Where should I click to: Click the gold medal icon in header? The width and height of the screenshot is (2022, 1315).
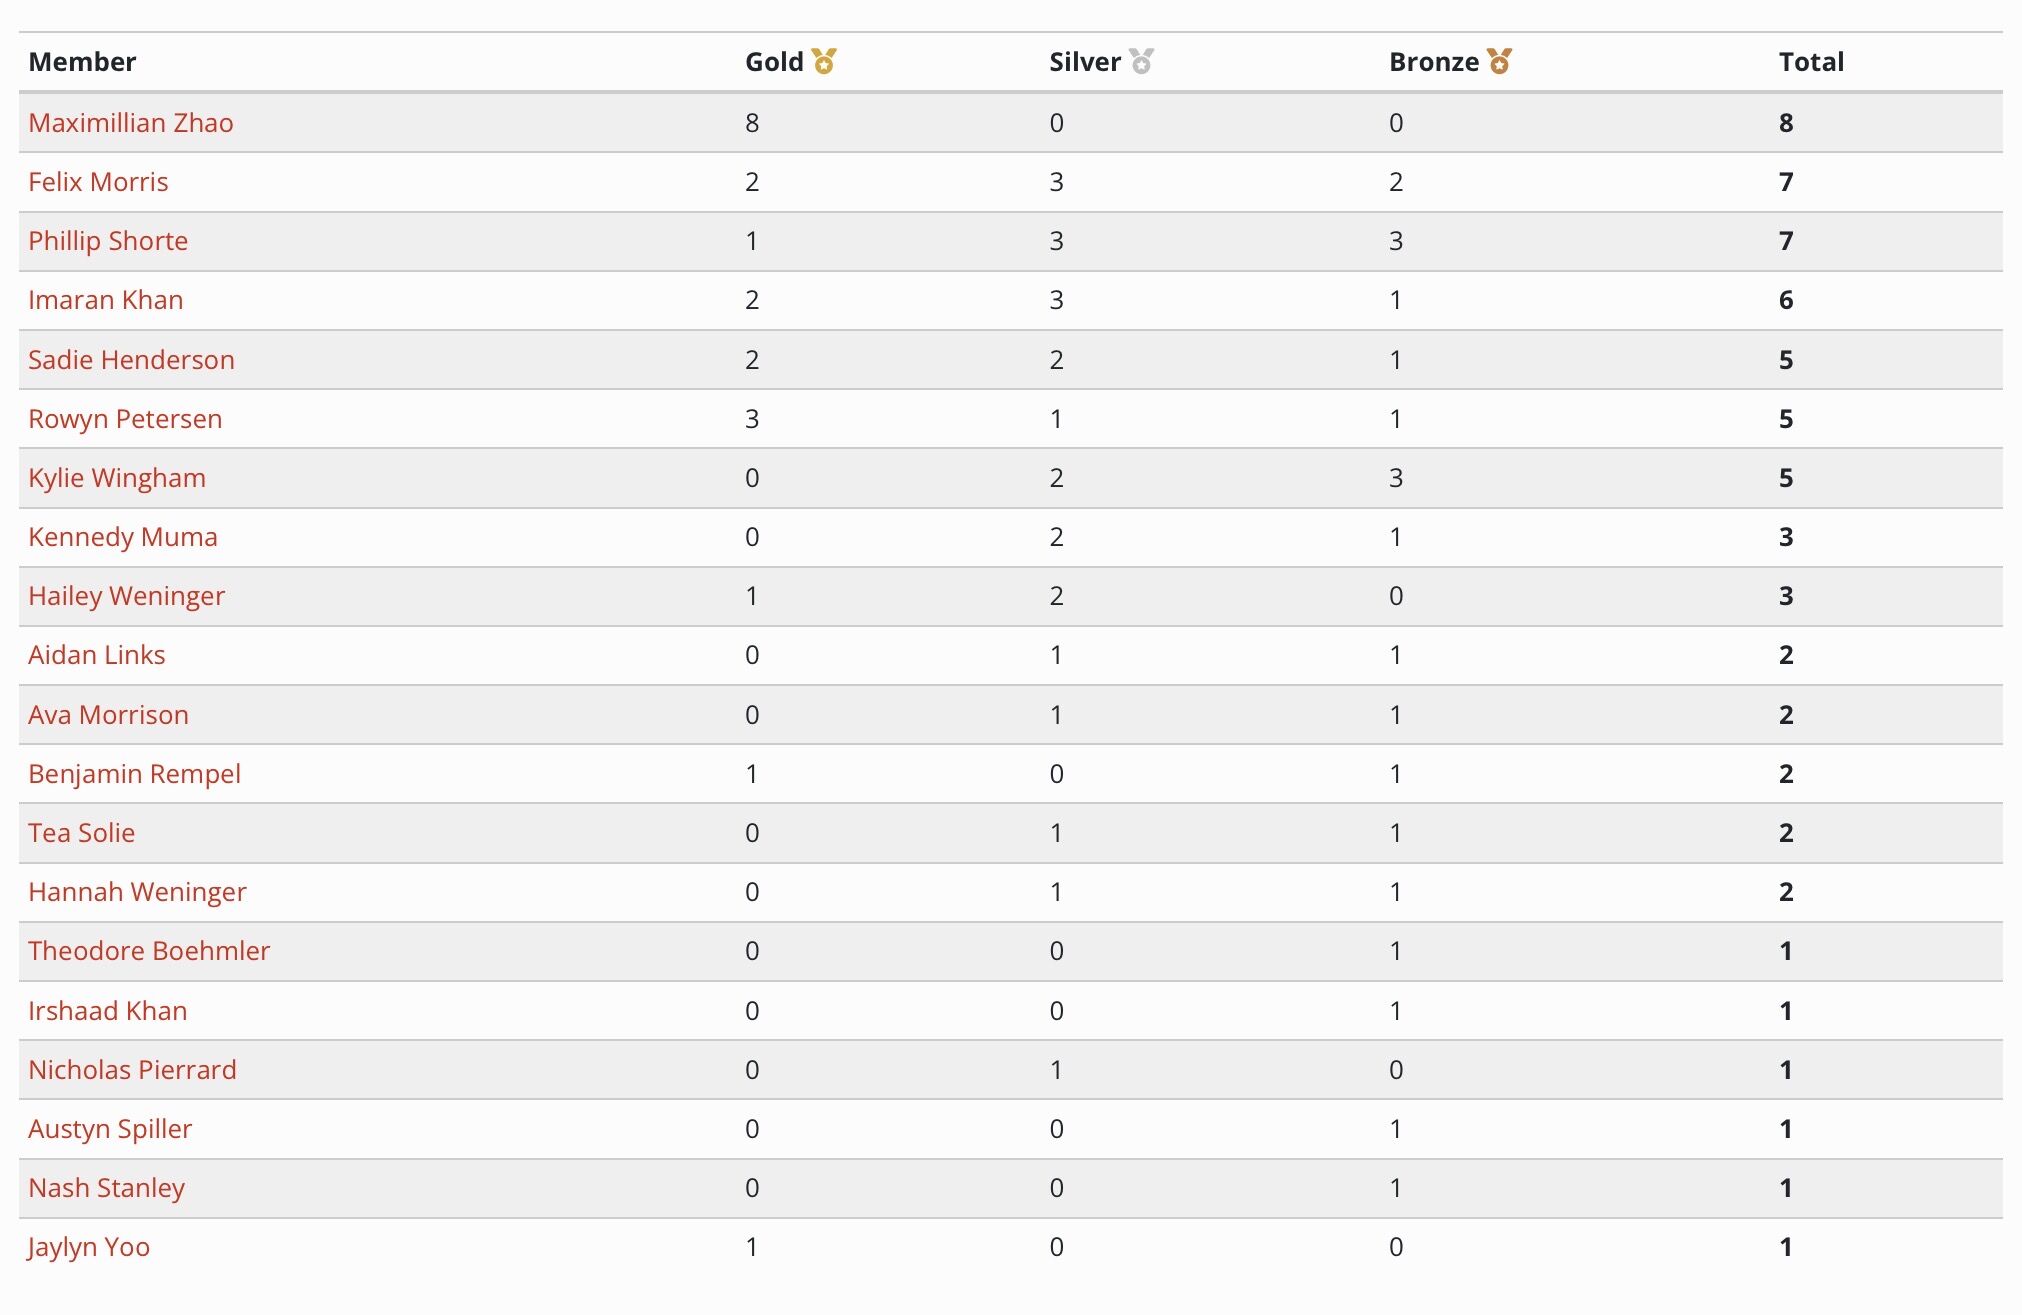(824, 61)
